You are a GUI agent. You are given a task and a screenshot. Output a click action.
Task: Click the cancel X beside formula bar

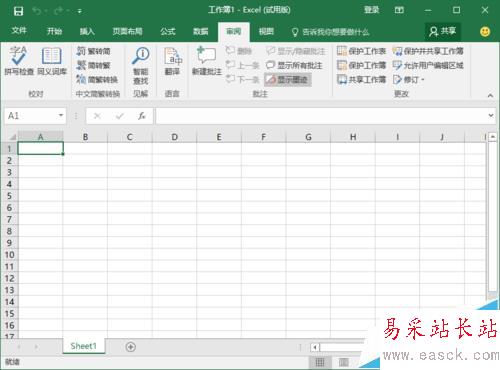click(x=97, y=116)
